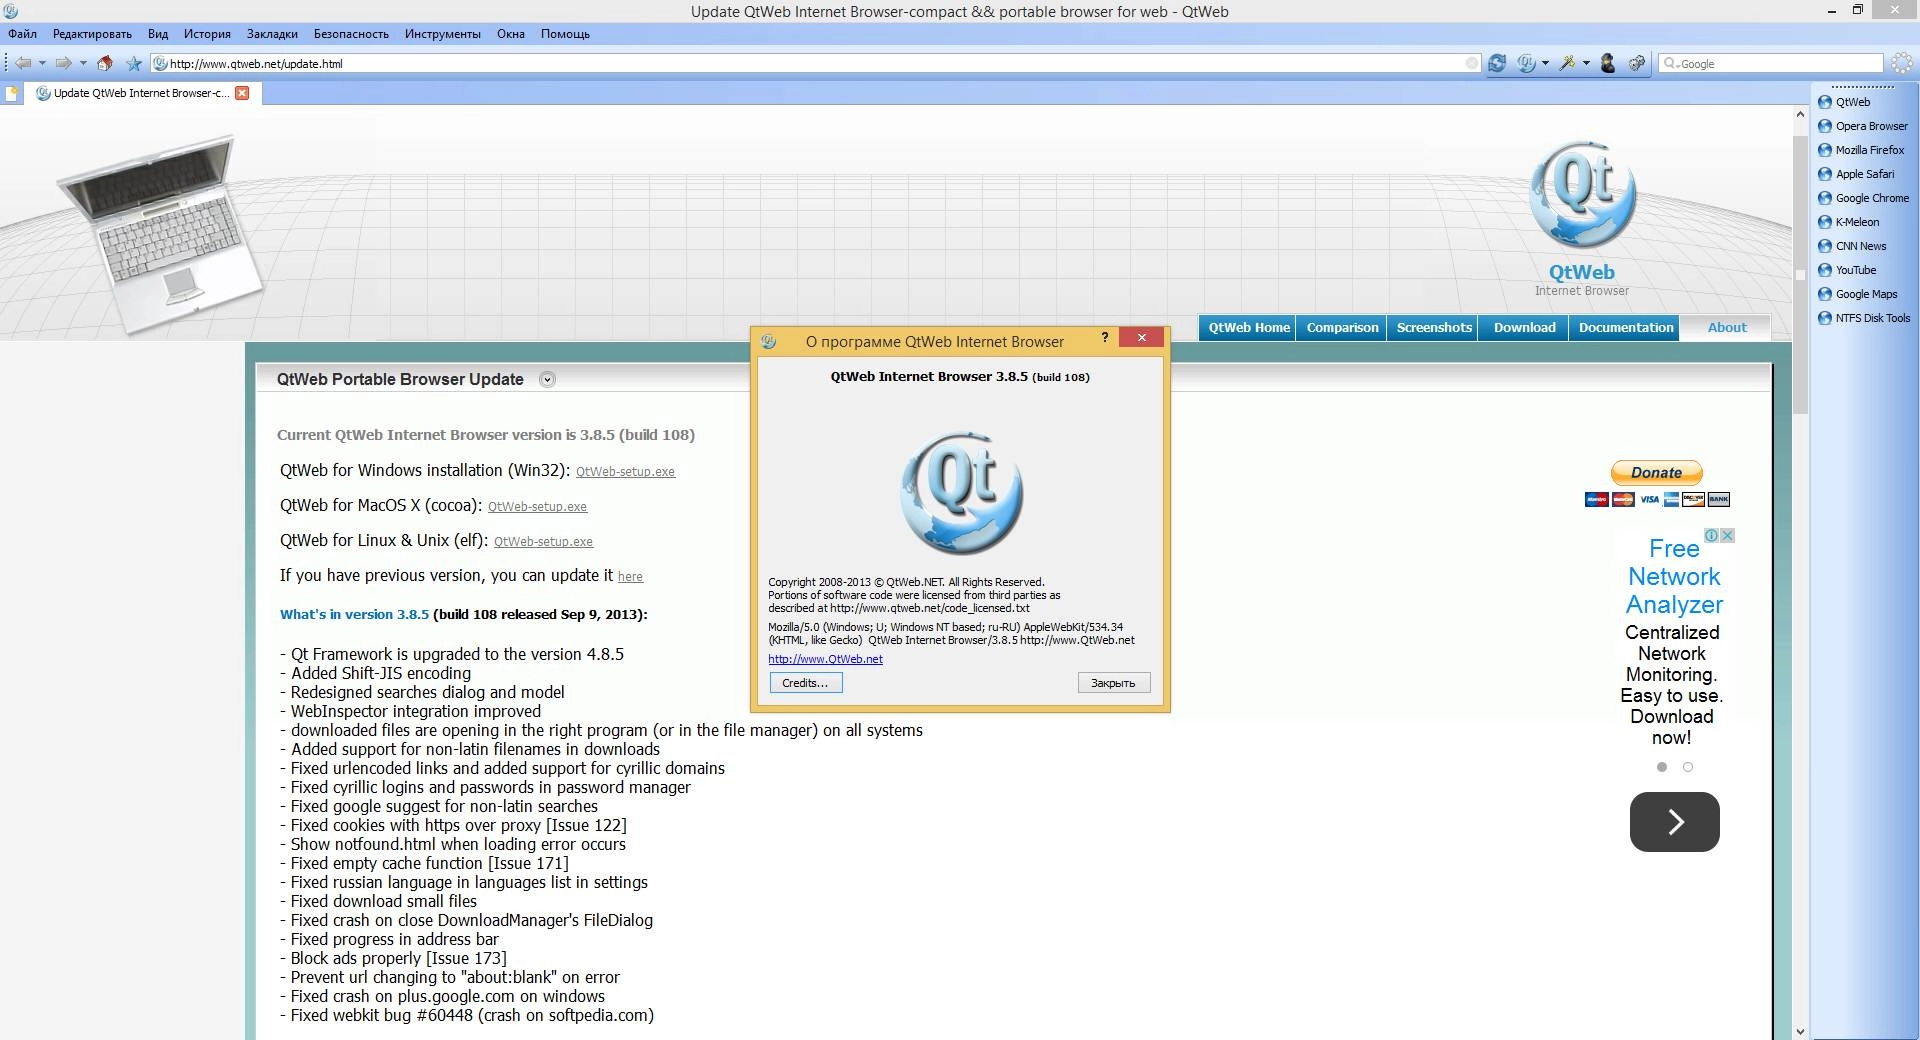
Task: Click the page scrollbar down arrow
Action: (1800, 1031)
